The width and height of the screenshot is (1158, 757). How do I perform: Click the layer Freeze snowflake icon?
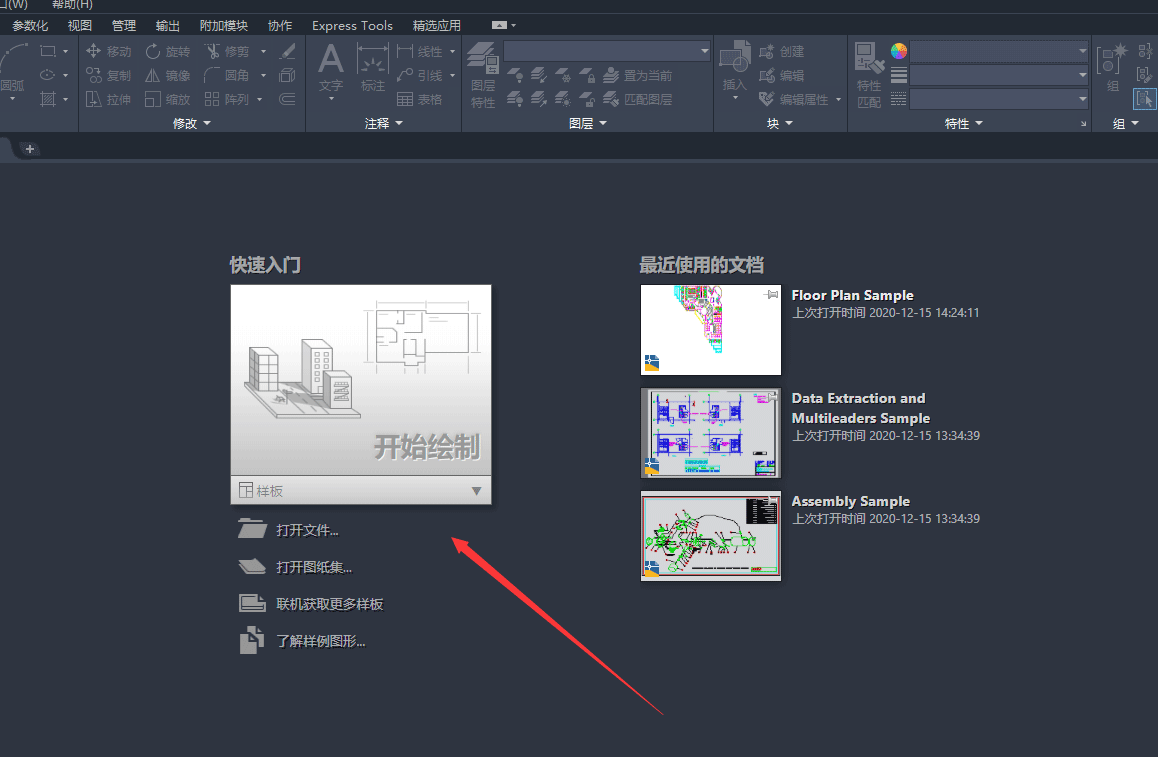[x=563, y=75]
